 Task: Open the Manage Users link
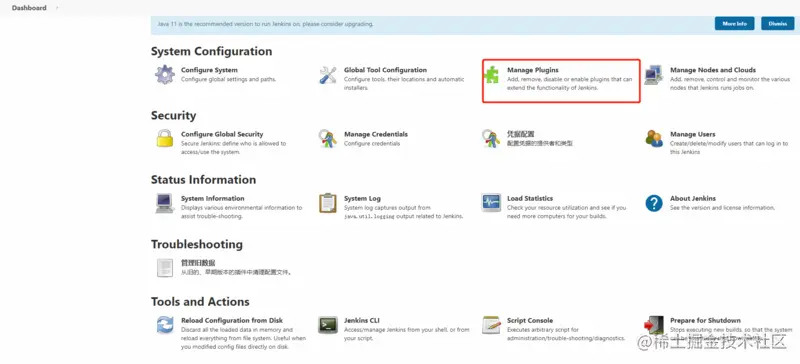(x=692, y=134)
